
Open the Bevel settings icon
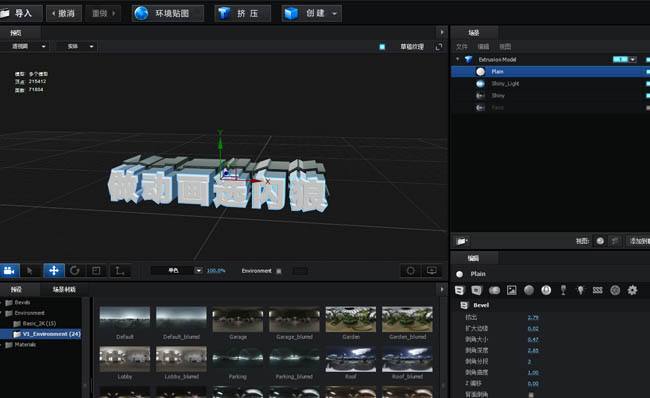(x=459, y=290)
